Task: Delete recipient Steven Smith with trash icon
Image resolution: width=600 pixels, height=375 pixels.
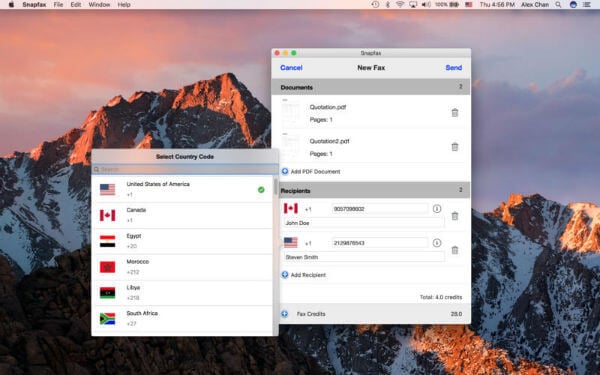Action: click(455, 250)
